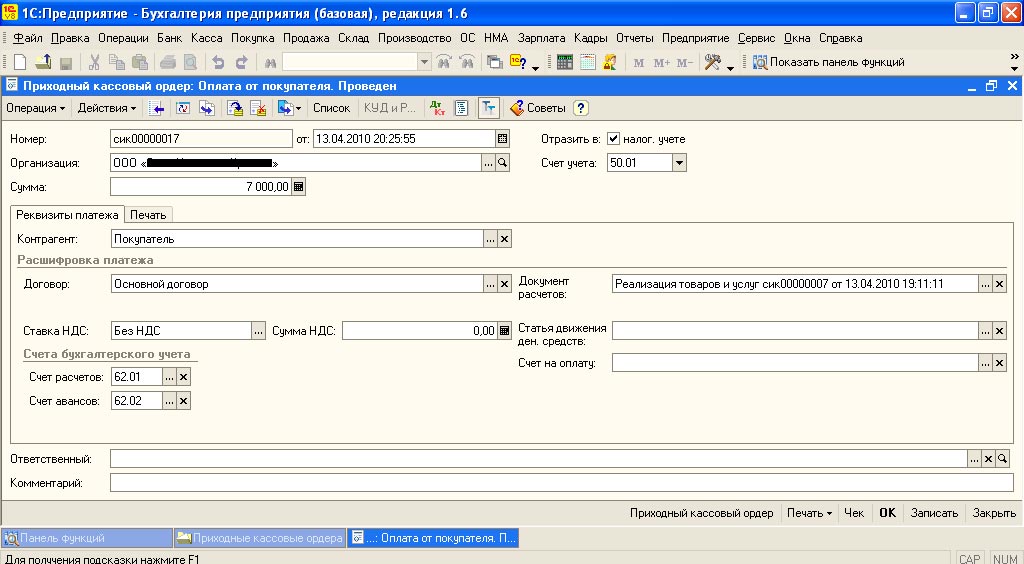The height and width of the screenshot is (564, 1024).
Task: Click Показать панель функций toolbar button
Action: (x=829, y=62)
